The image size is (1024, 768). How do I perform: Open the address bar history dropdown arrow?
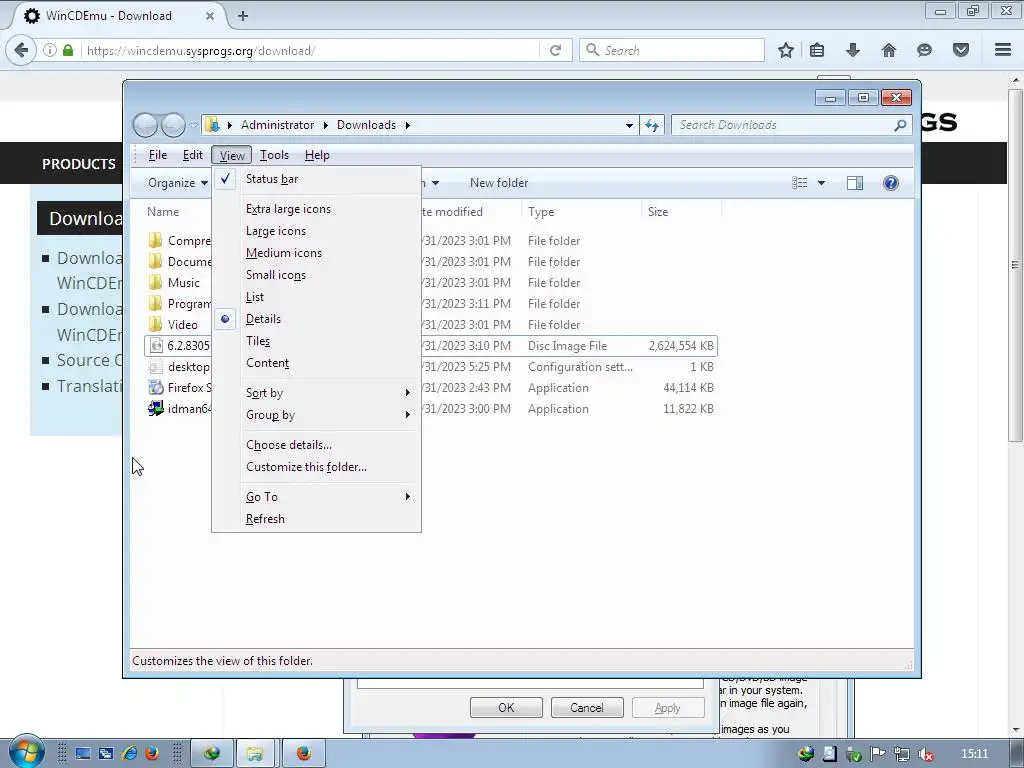coord(628,125)
